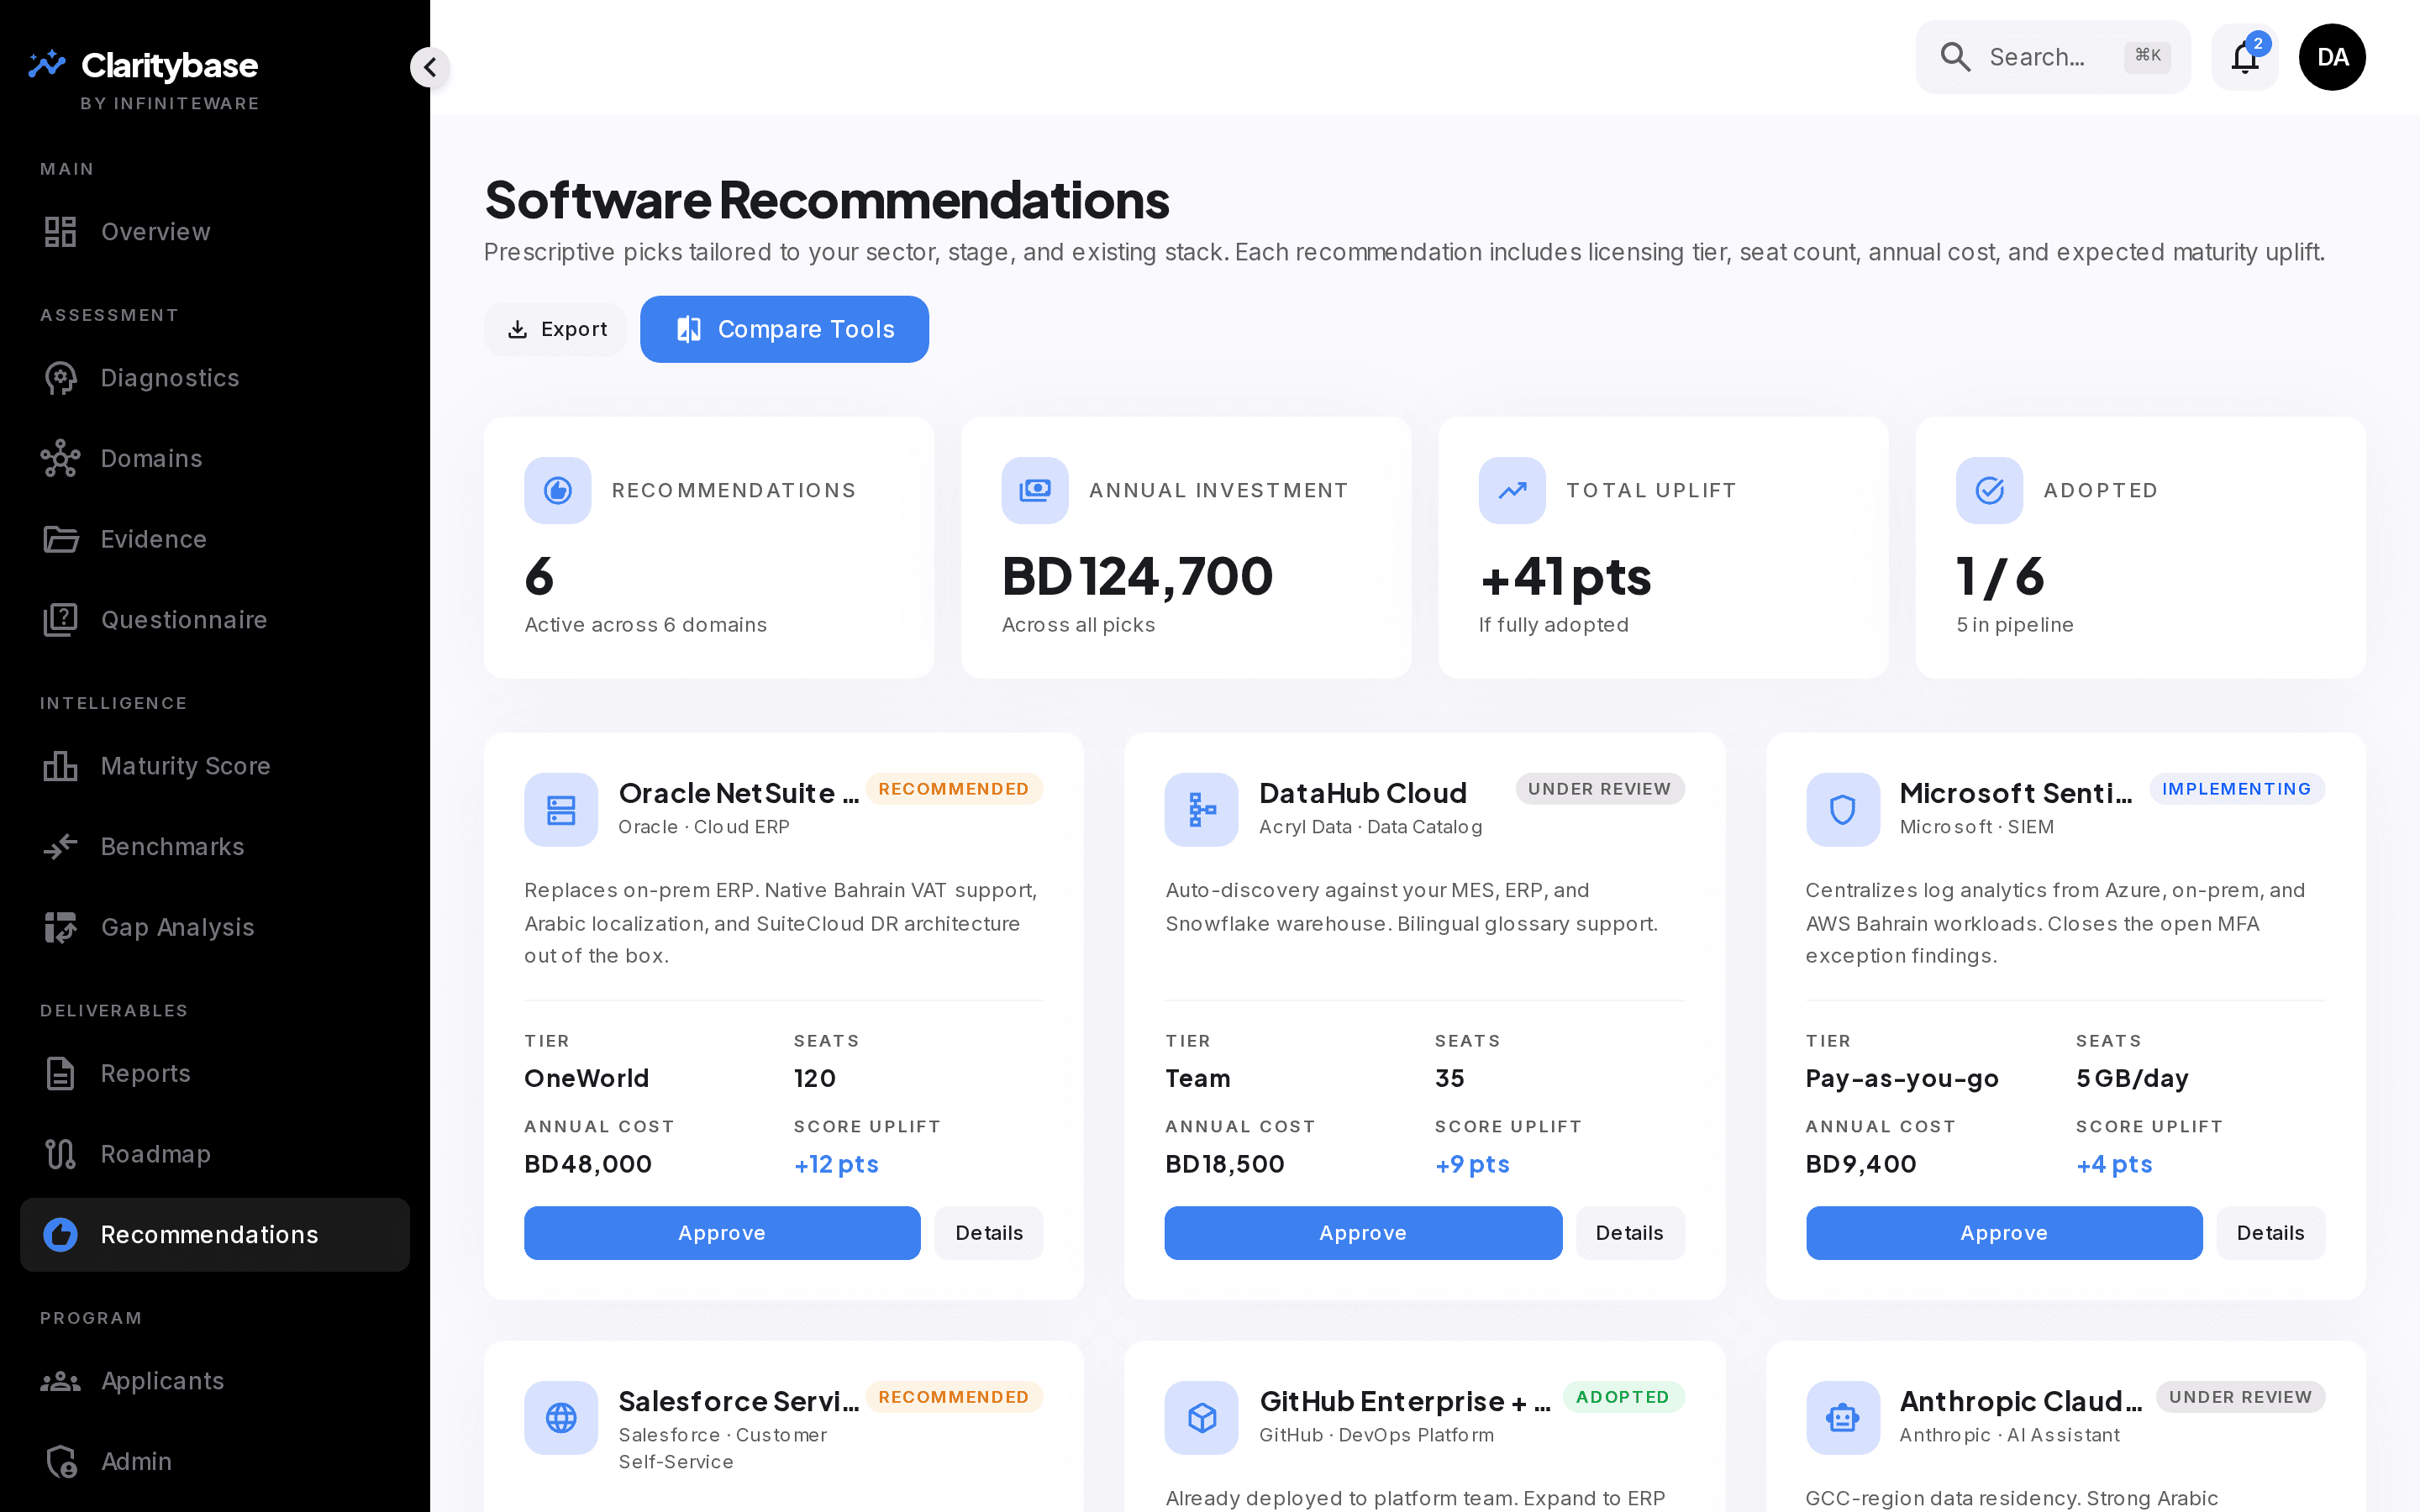Click the Software Recommendations page heading

click(x=826, y=199)
